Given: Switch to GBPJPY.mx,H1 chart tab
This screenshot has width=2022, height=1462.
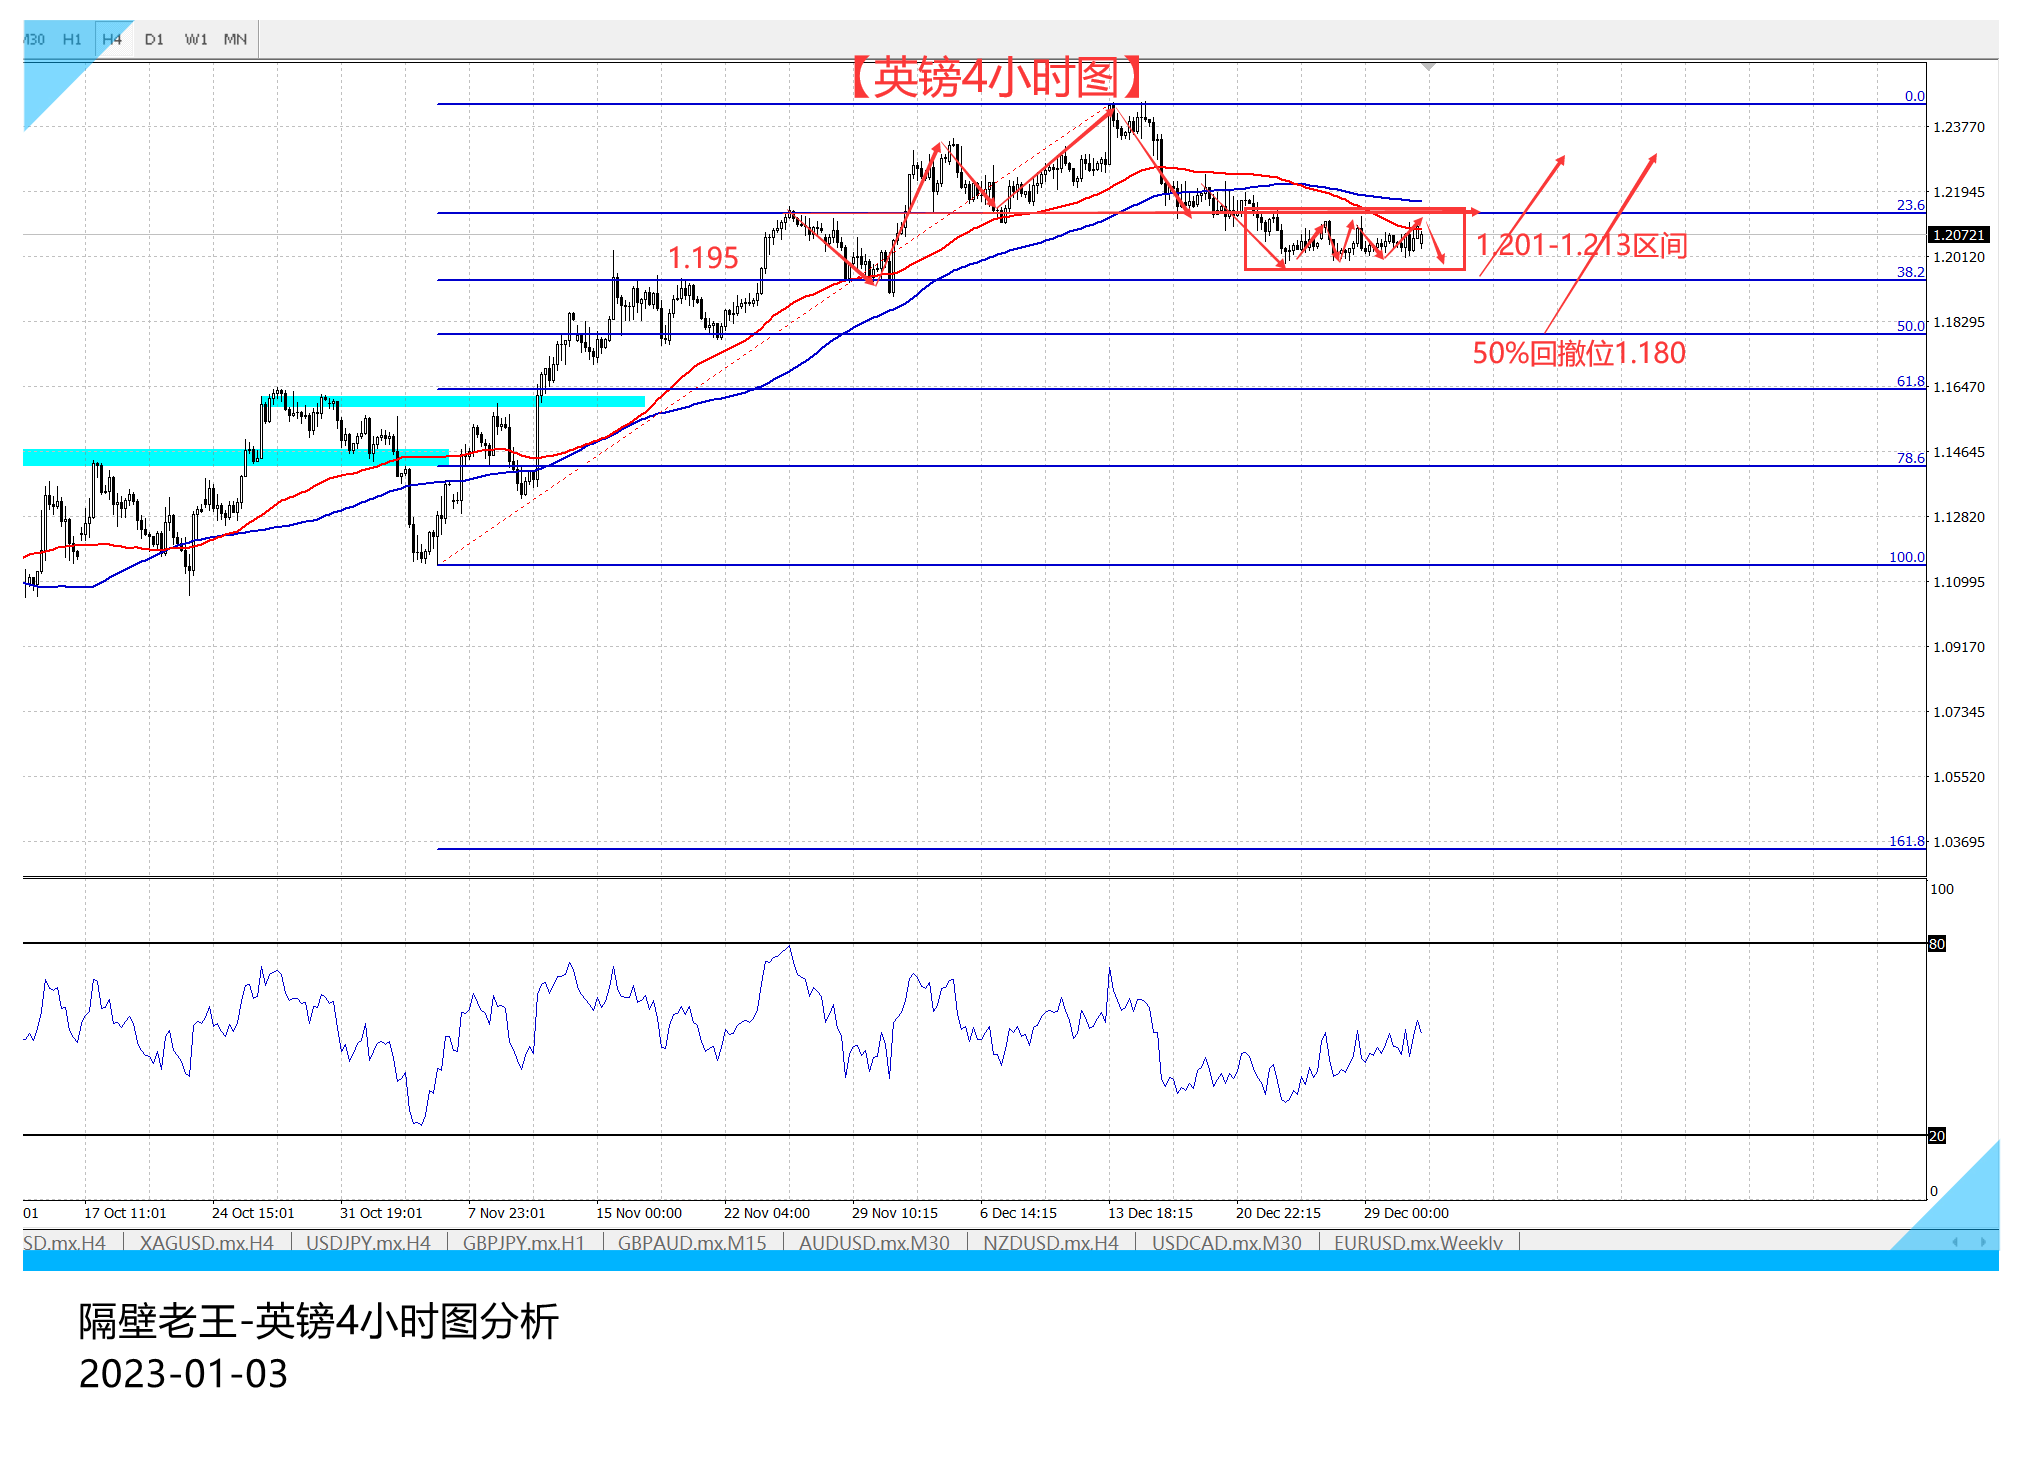Looking at the screenshot, I should (523, 1242).
